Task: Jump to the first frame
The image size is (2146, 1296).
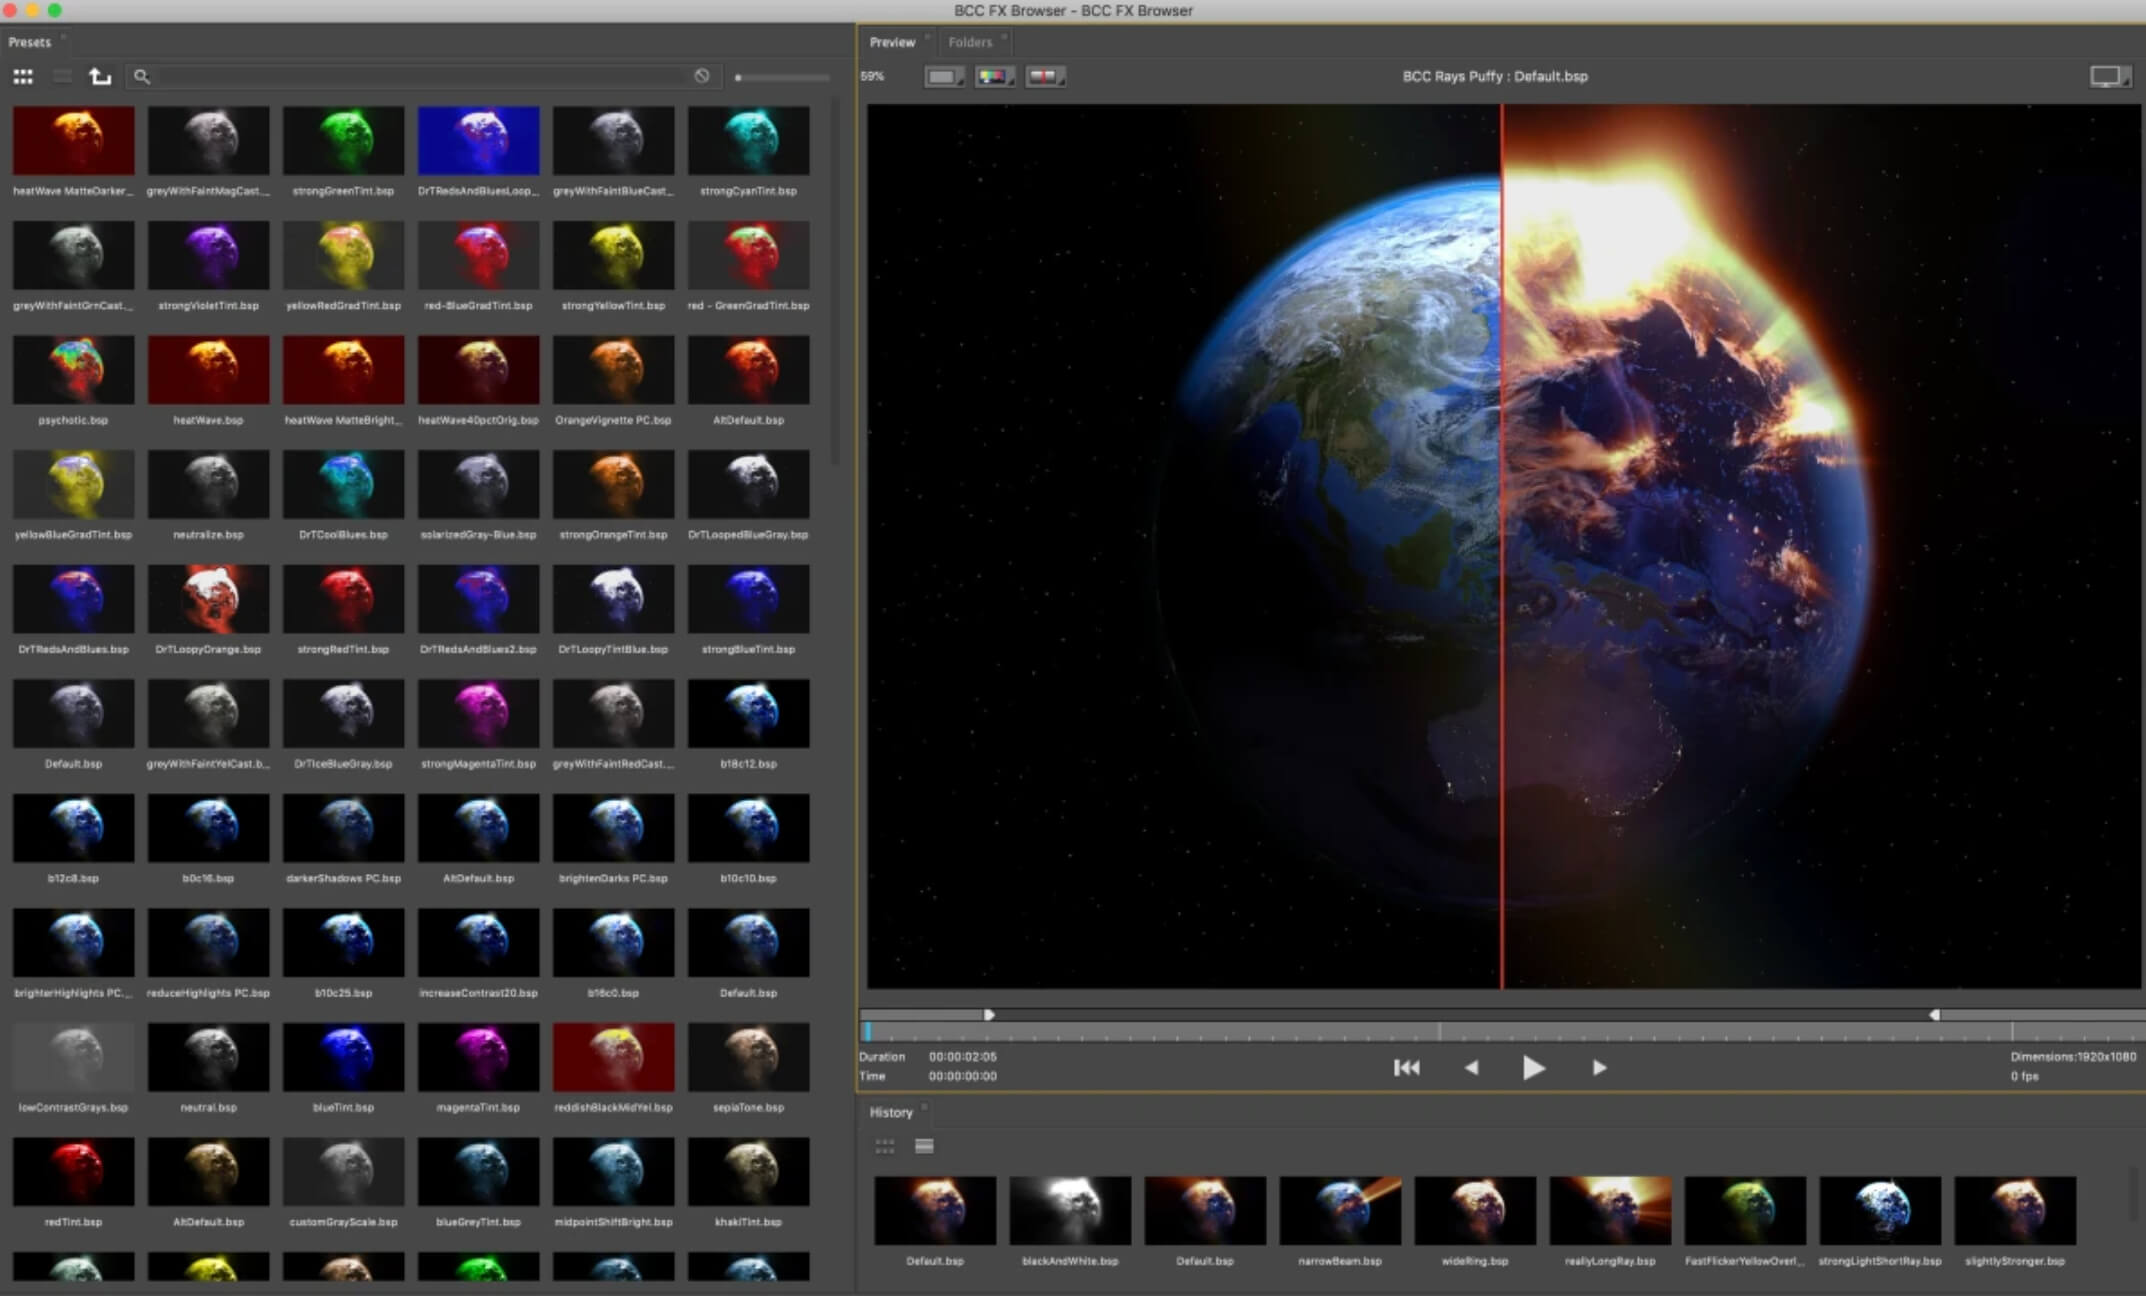Action: pos(1406,1068)
